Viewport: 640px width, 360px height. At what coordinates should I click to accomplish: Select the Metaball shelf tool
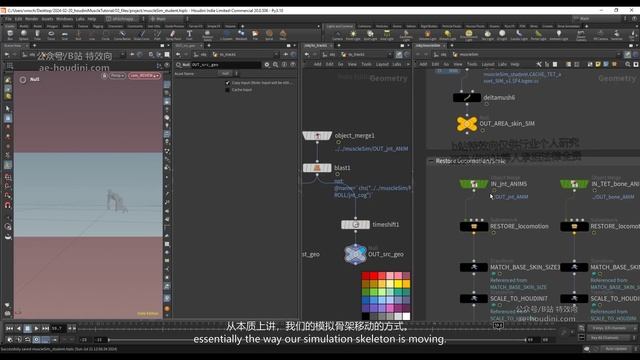pos(241,35)
